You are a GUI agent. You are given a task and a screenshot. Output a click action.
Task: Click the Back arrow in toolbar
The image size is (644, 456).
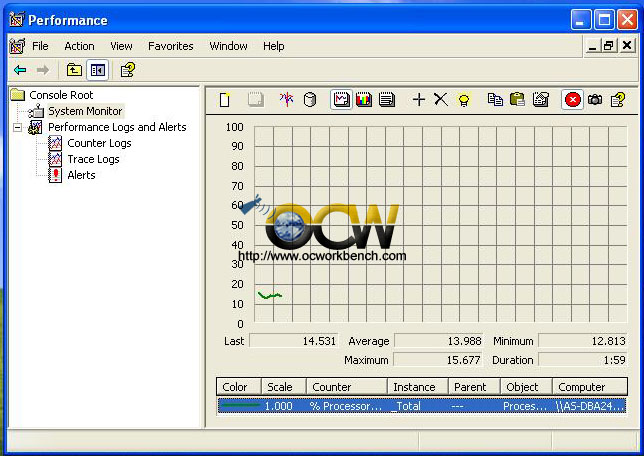(x=20, y=70)
